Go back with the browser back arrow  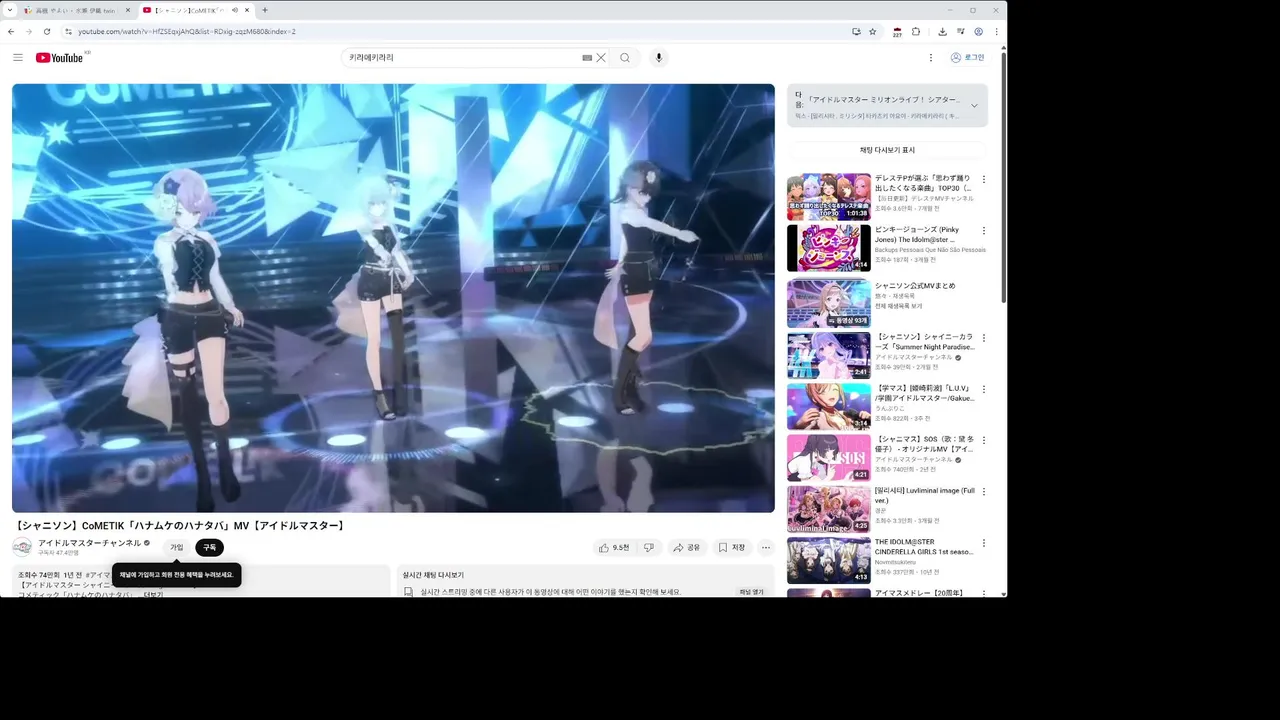[x=11, y=31]
